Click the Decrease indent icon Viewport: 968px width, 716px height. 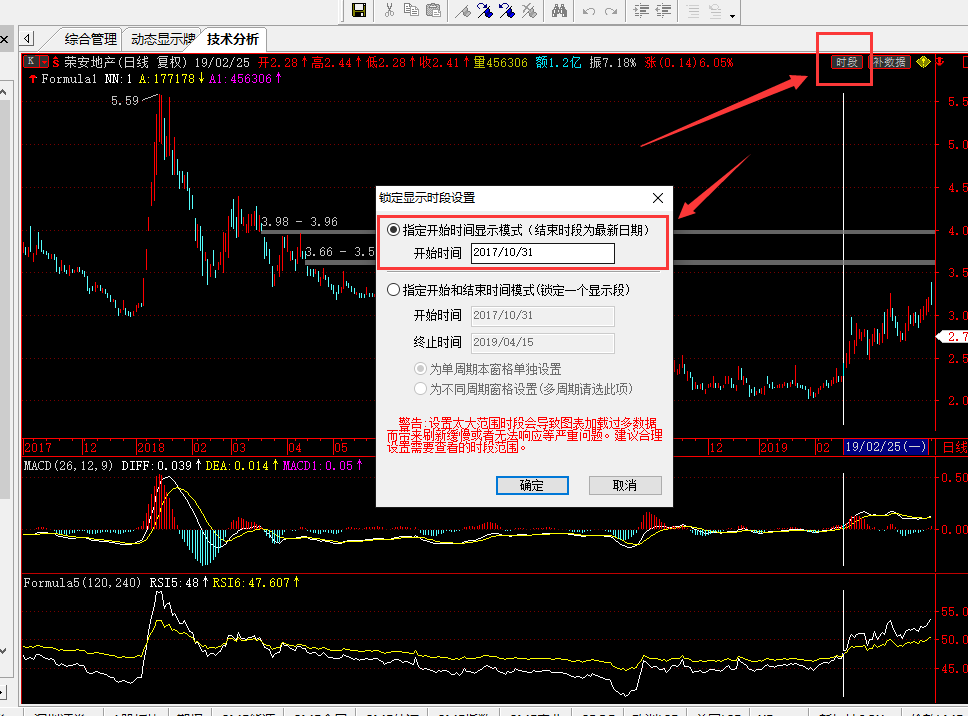tap(663, 10)
